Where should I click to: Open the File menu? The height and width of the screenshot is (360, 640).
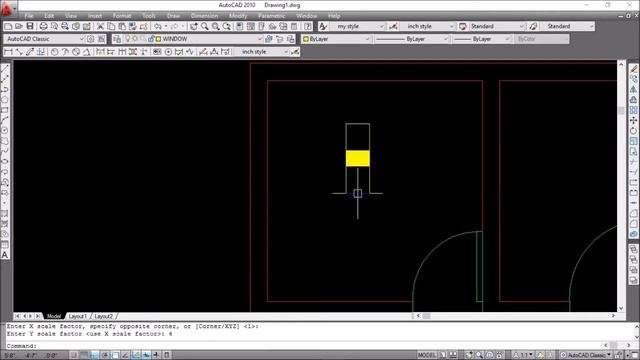29,16
